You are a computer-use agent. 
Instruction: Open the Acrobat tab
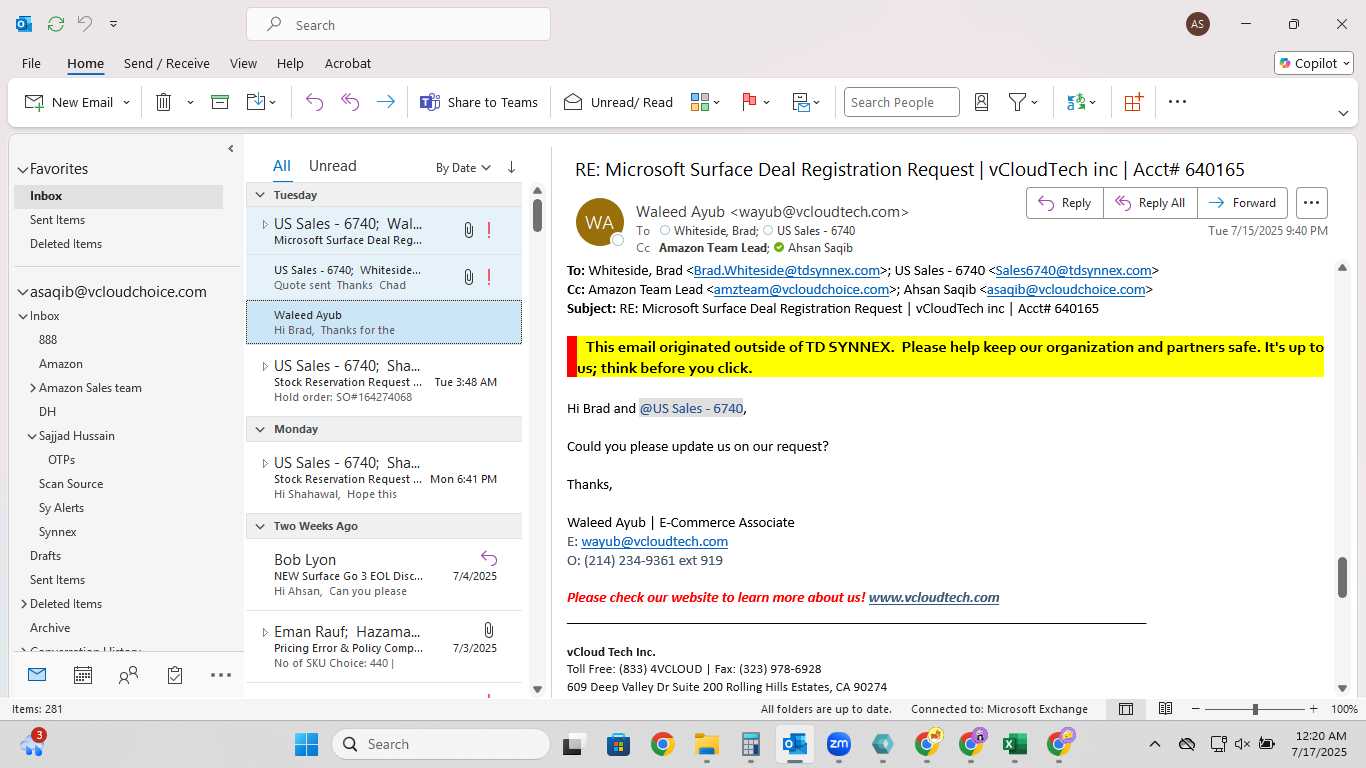pos(348,63)
